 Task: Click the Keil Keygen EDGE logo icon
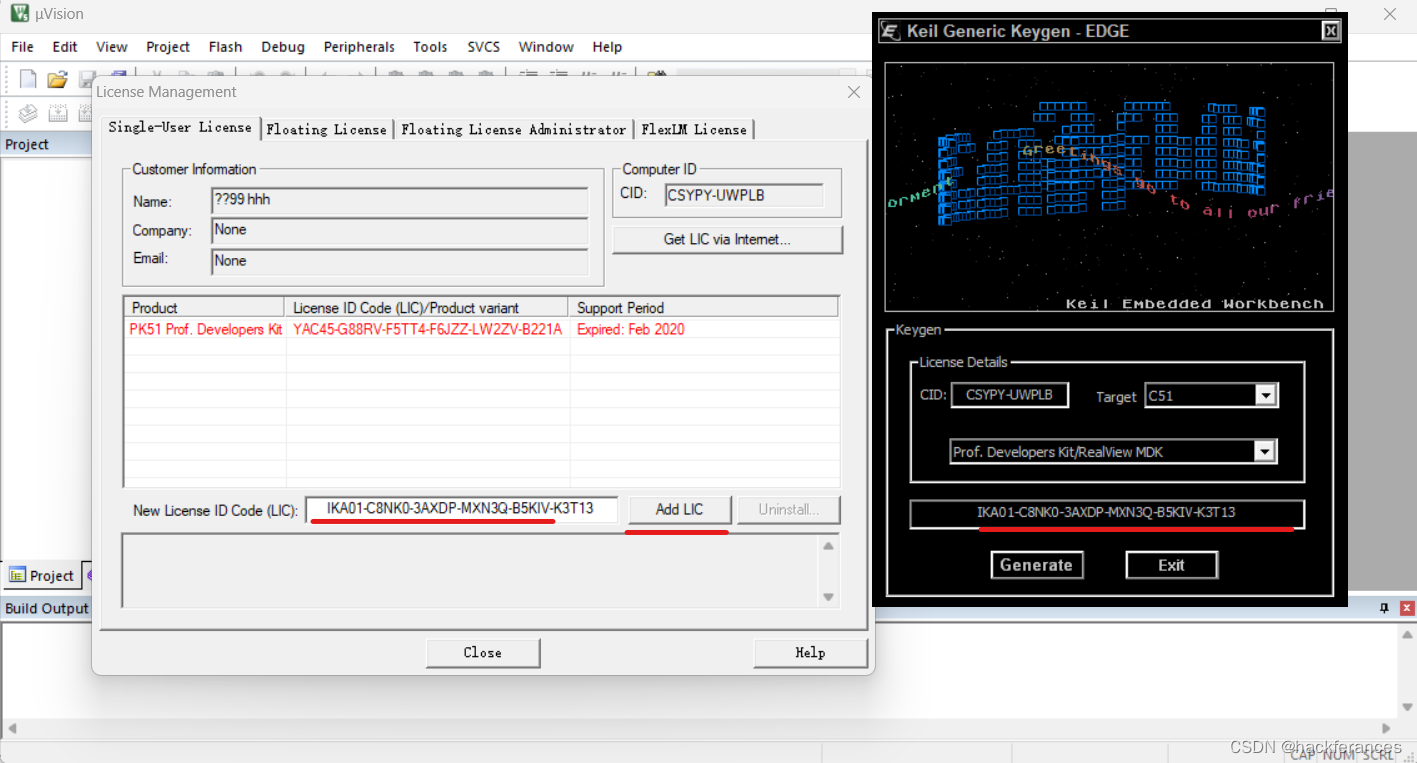889,31
